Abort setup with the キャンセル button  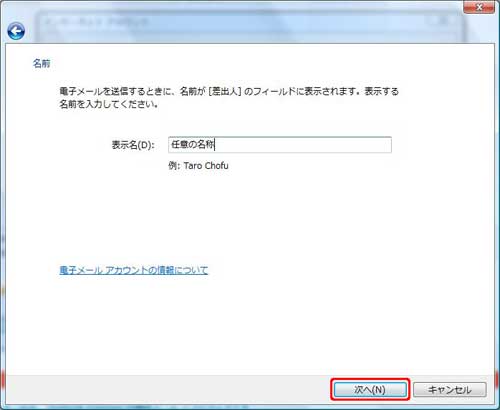pyautogui.click(x=450, y=389)
